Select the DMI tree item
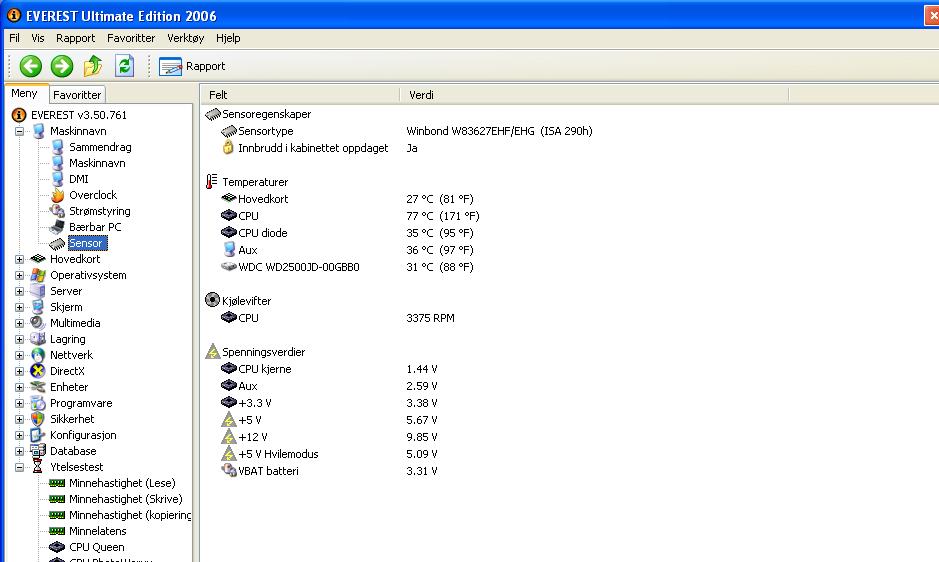939x562 pixels. tap(78, 179)
